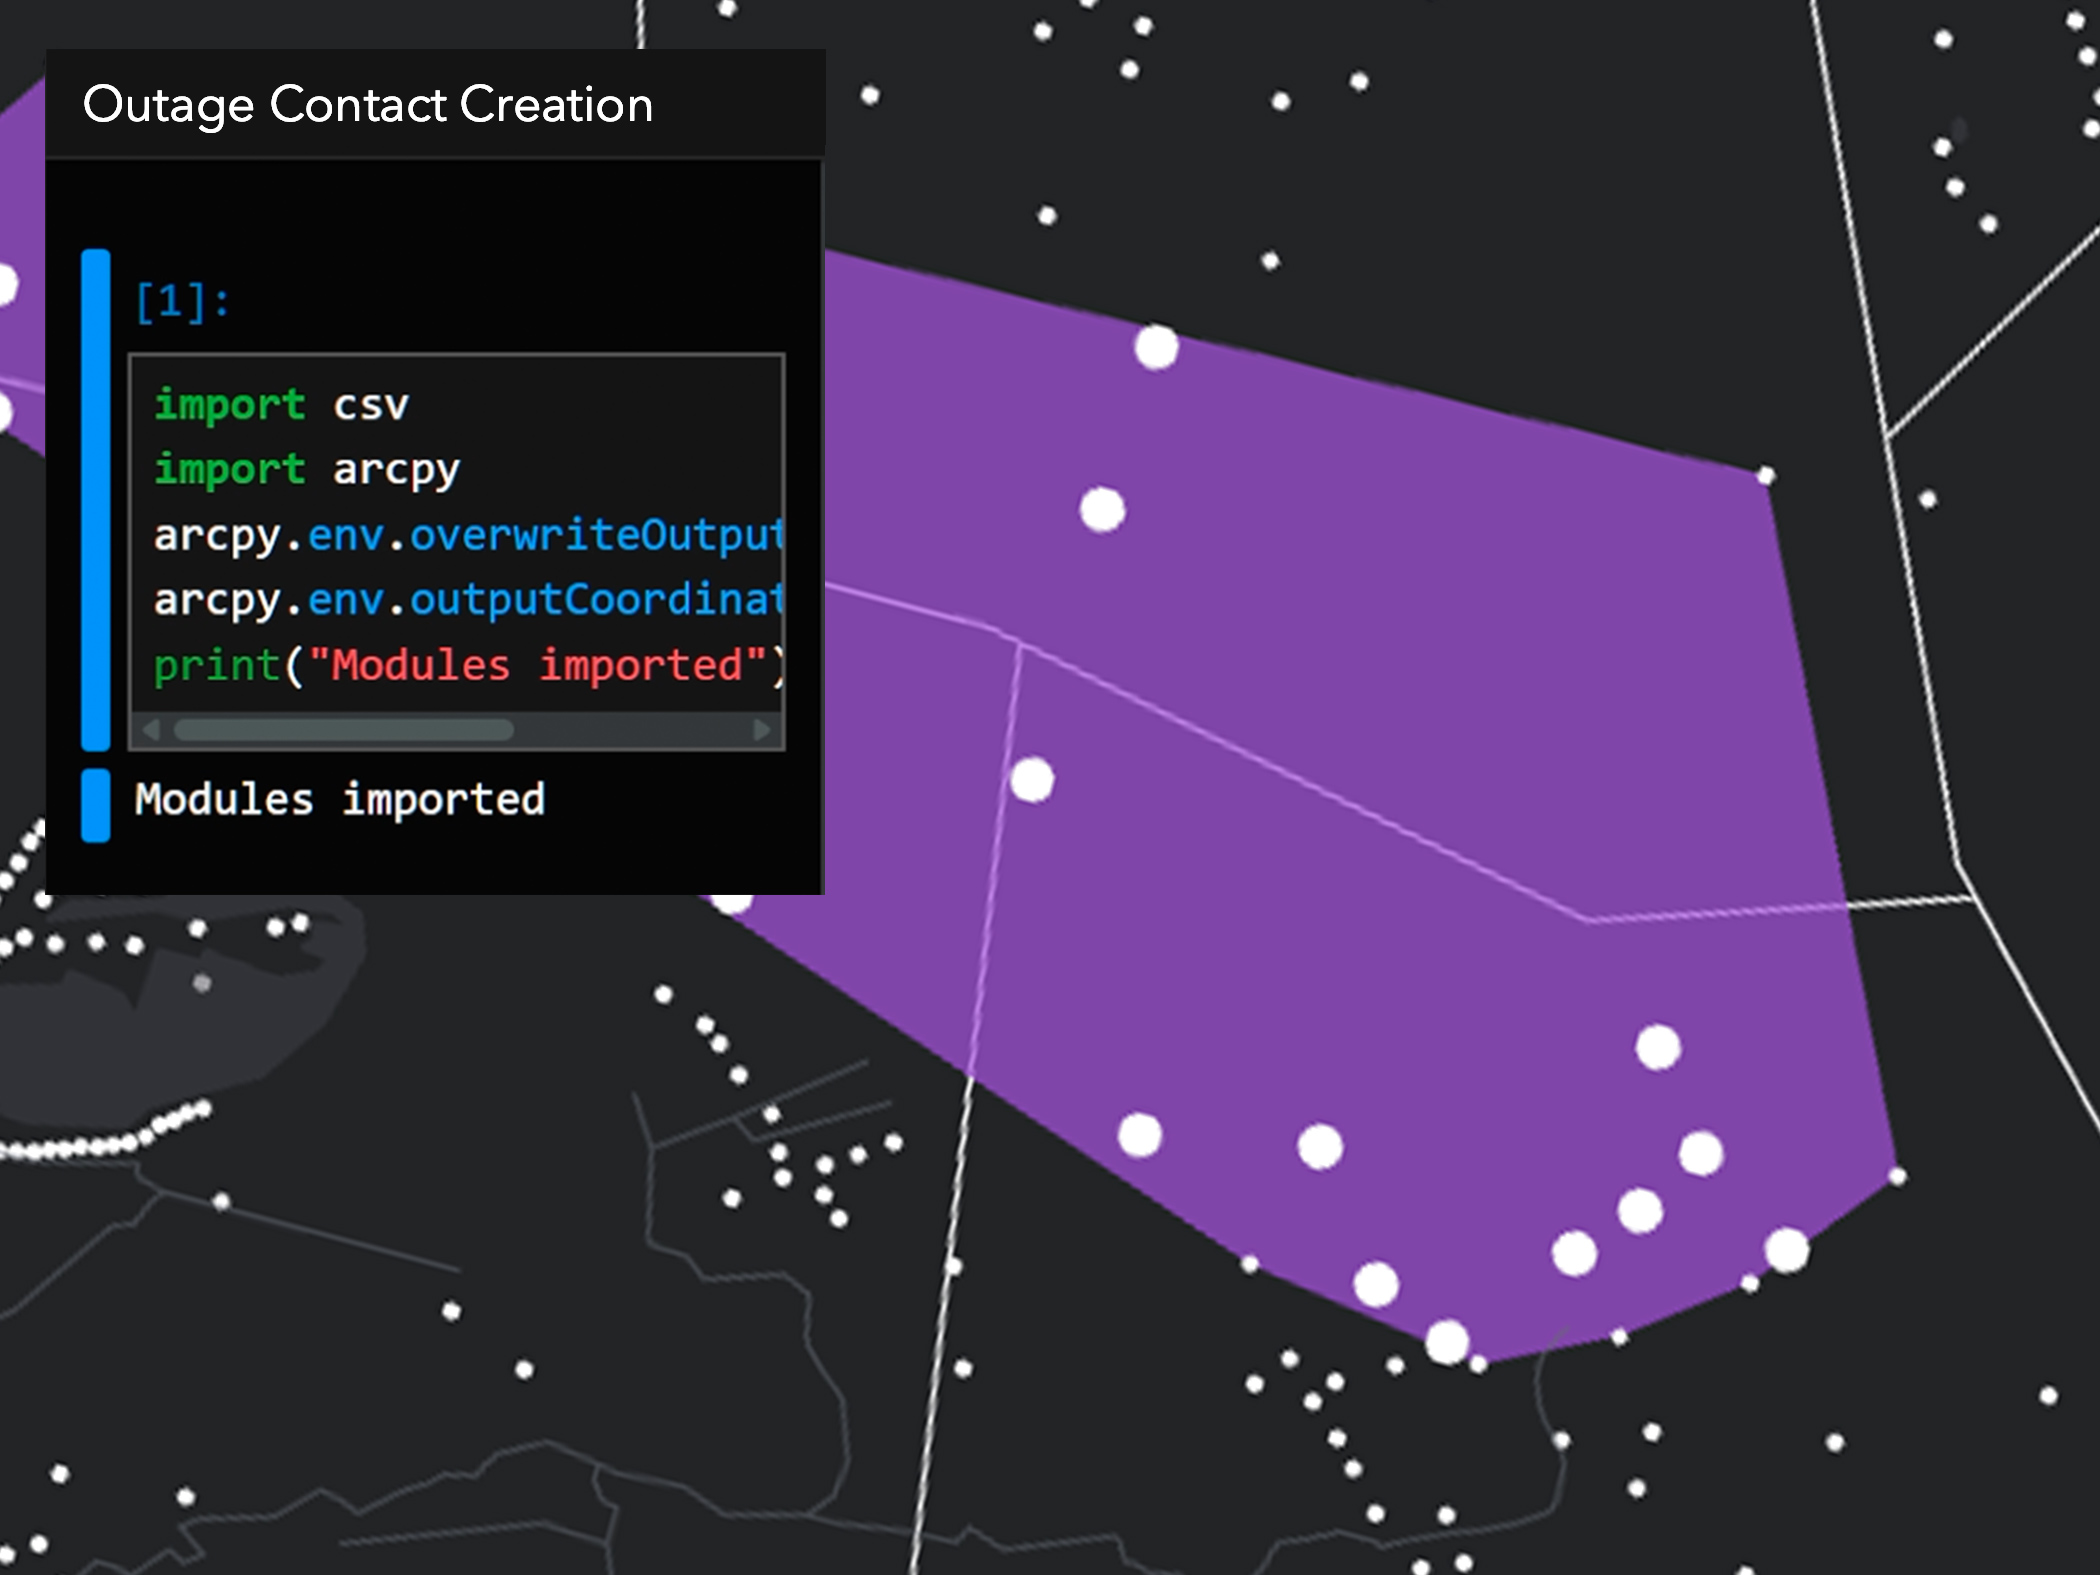2100x1575 pixels.
Task: Click the code cell's left scroll arrow
Action: click(151, 730)
